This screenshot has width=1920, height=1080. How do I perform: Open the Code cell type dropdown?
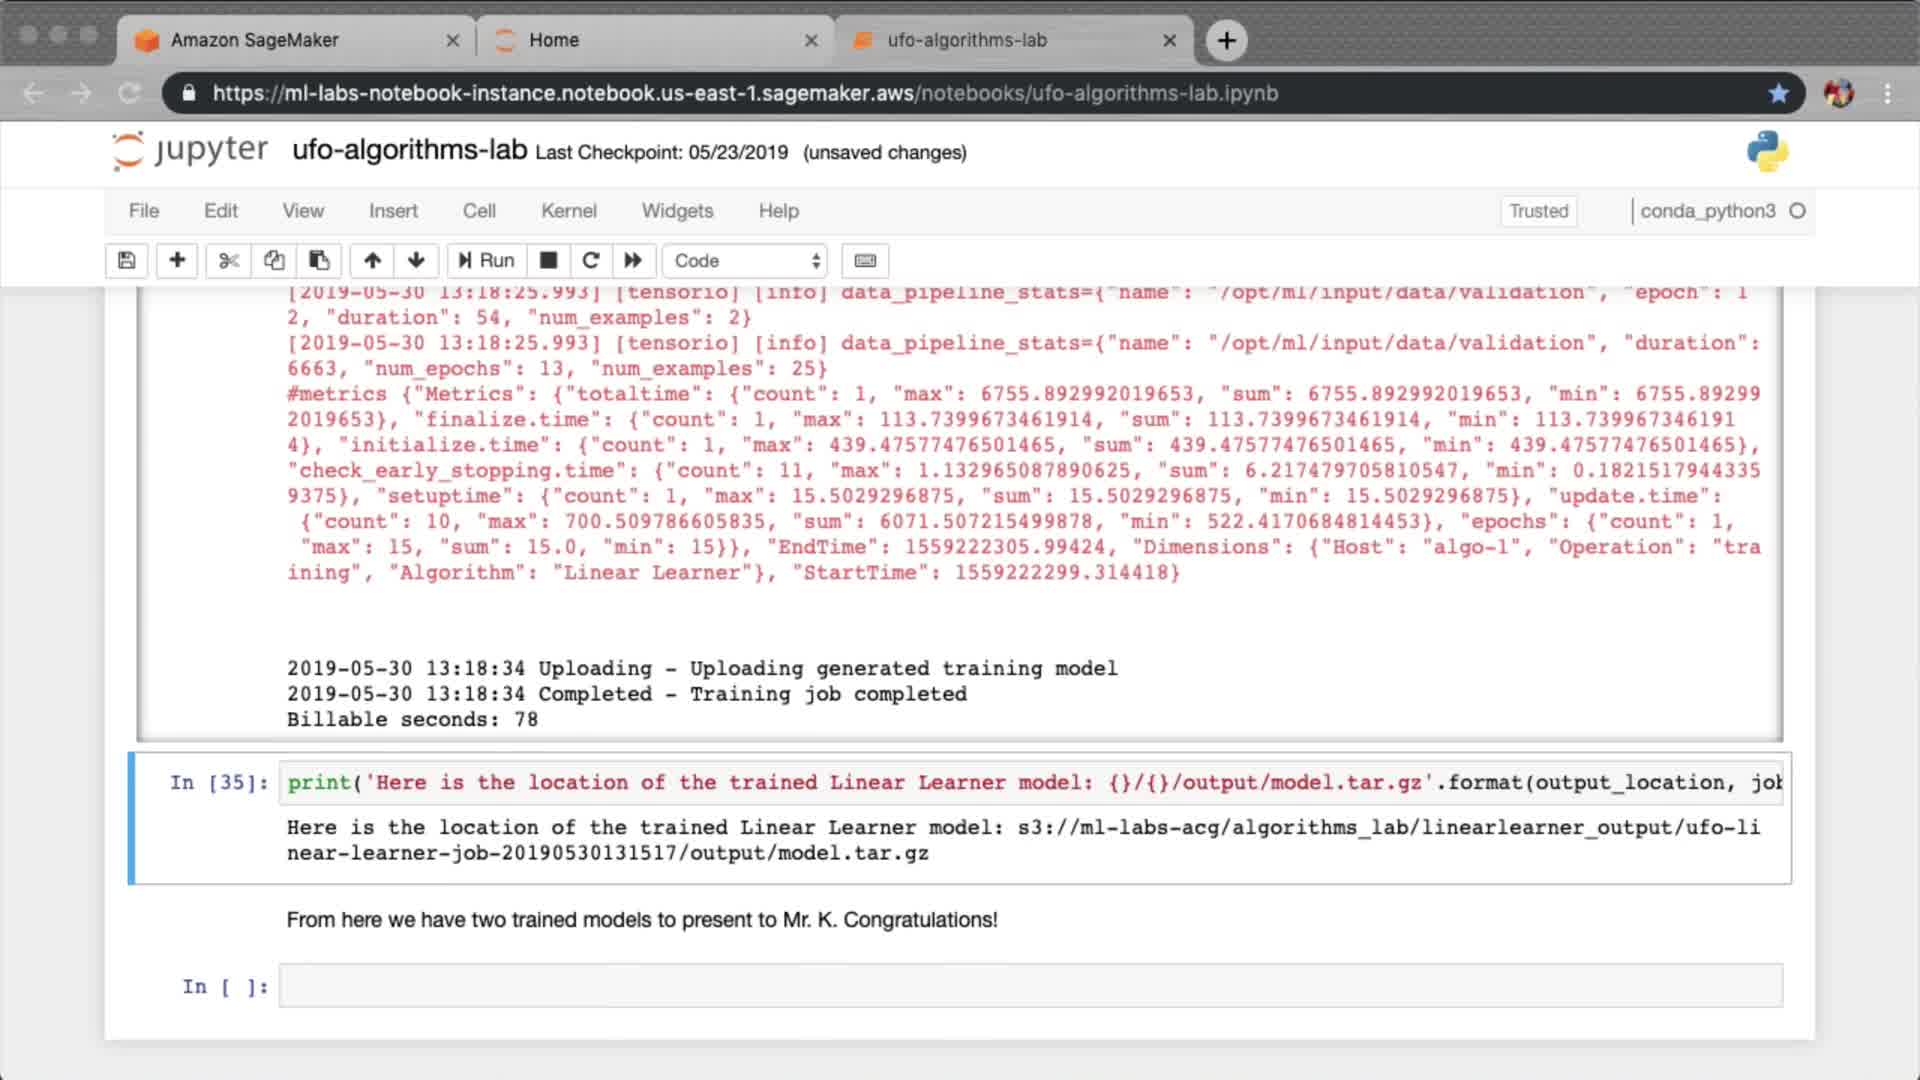coord(745,261)
